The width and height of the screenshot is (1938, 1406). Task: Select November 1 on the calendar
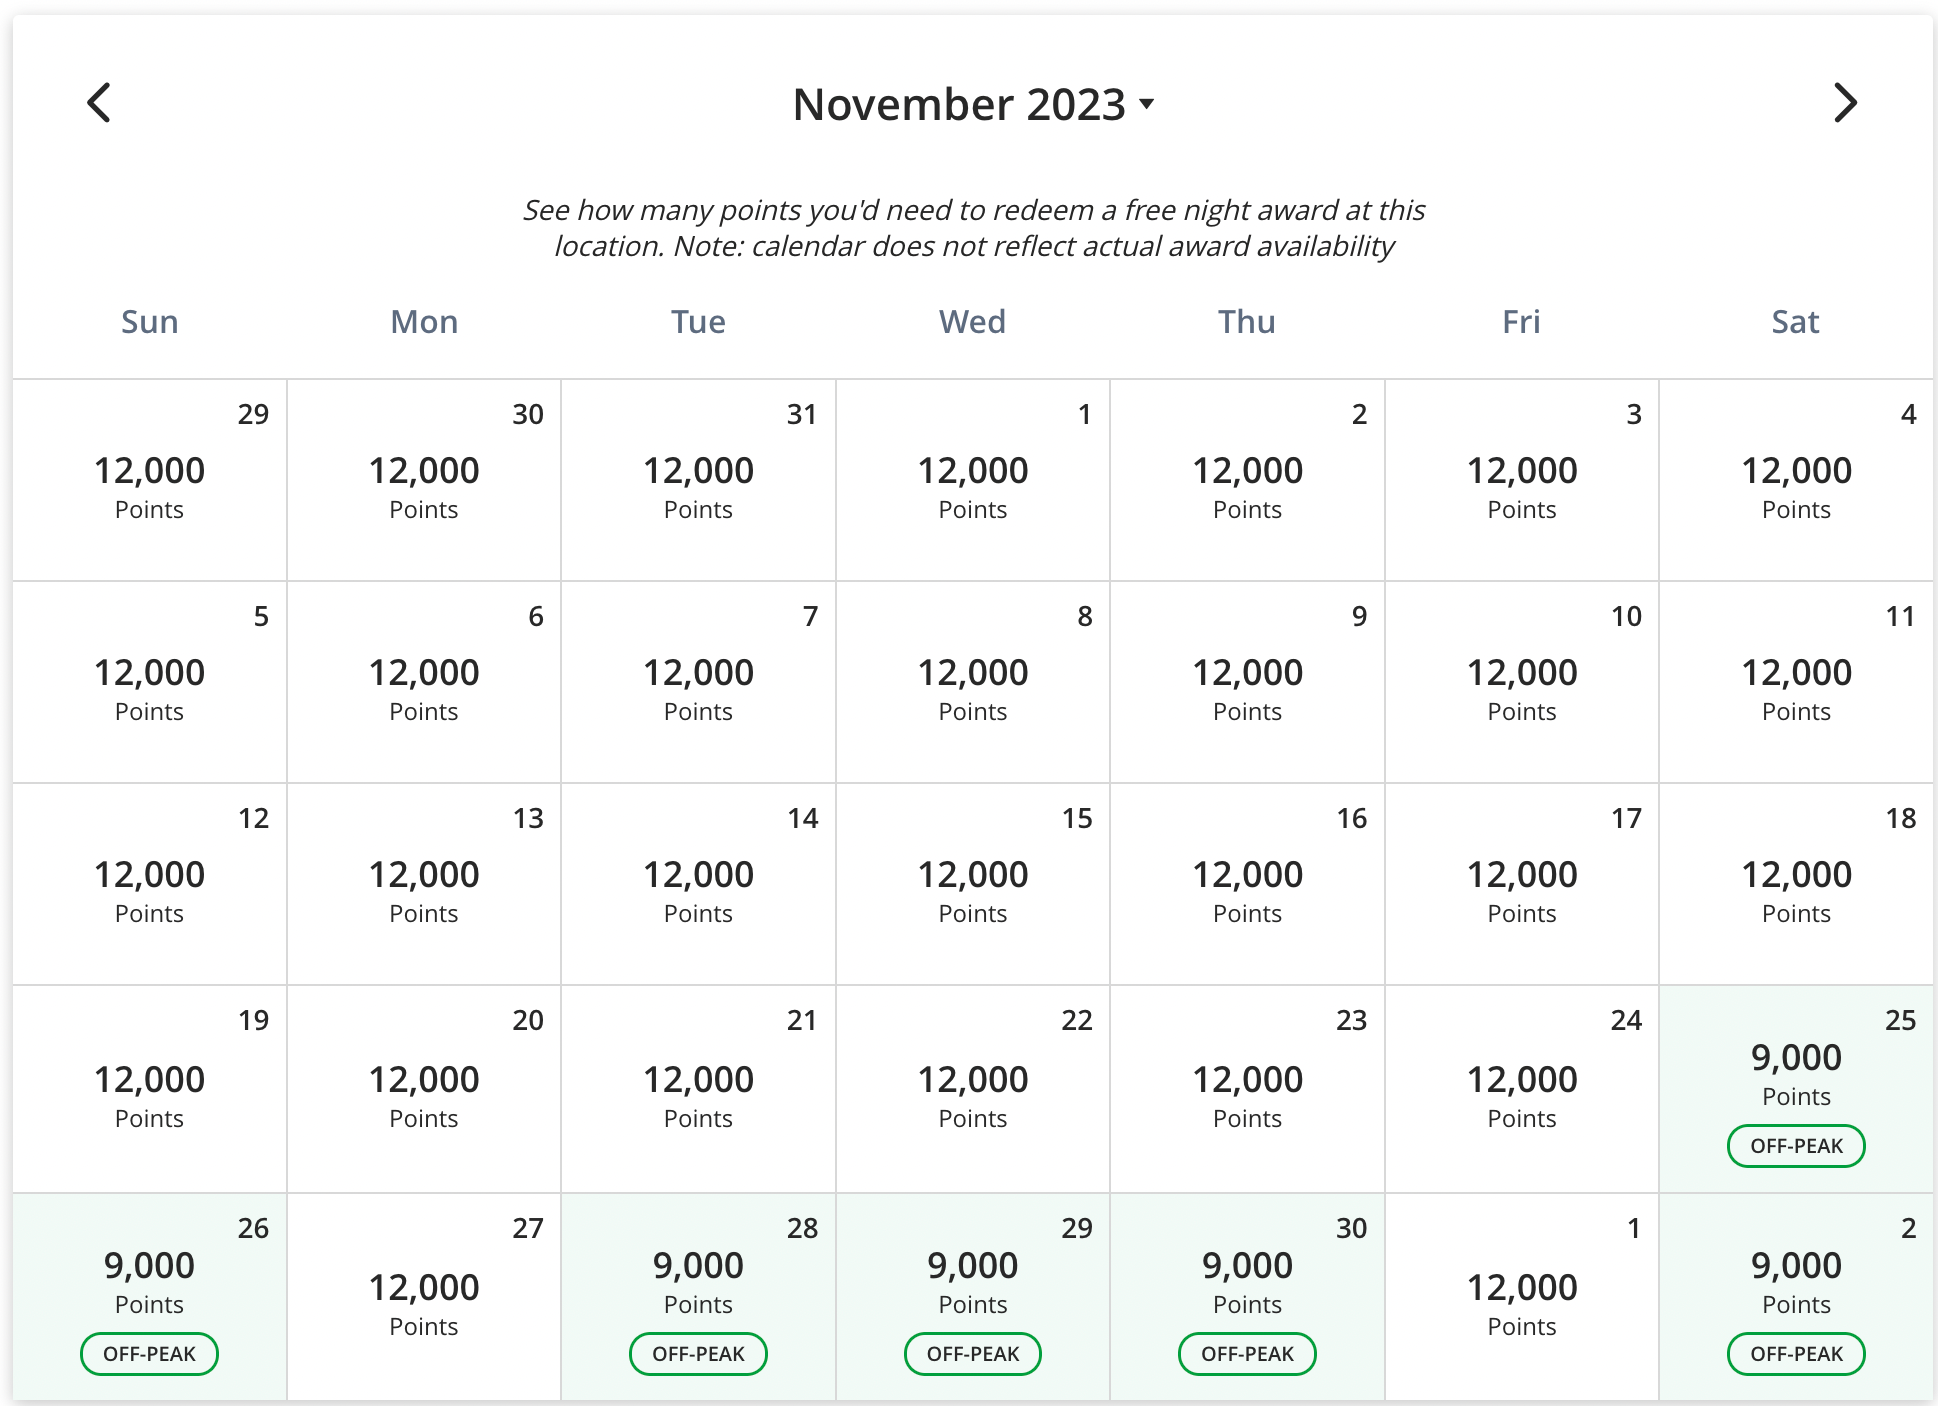click(x=971, y=480)
